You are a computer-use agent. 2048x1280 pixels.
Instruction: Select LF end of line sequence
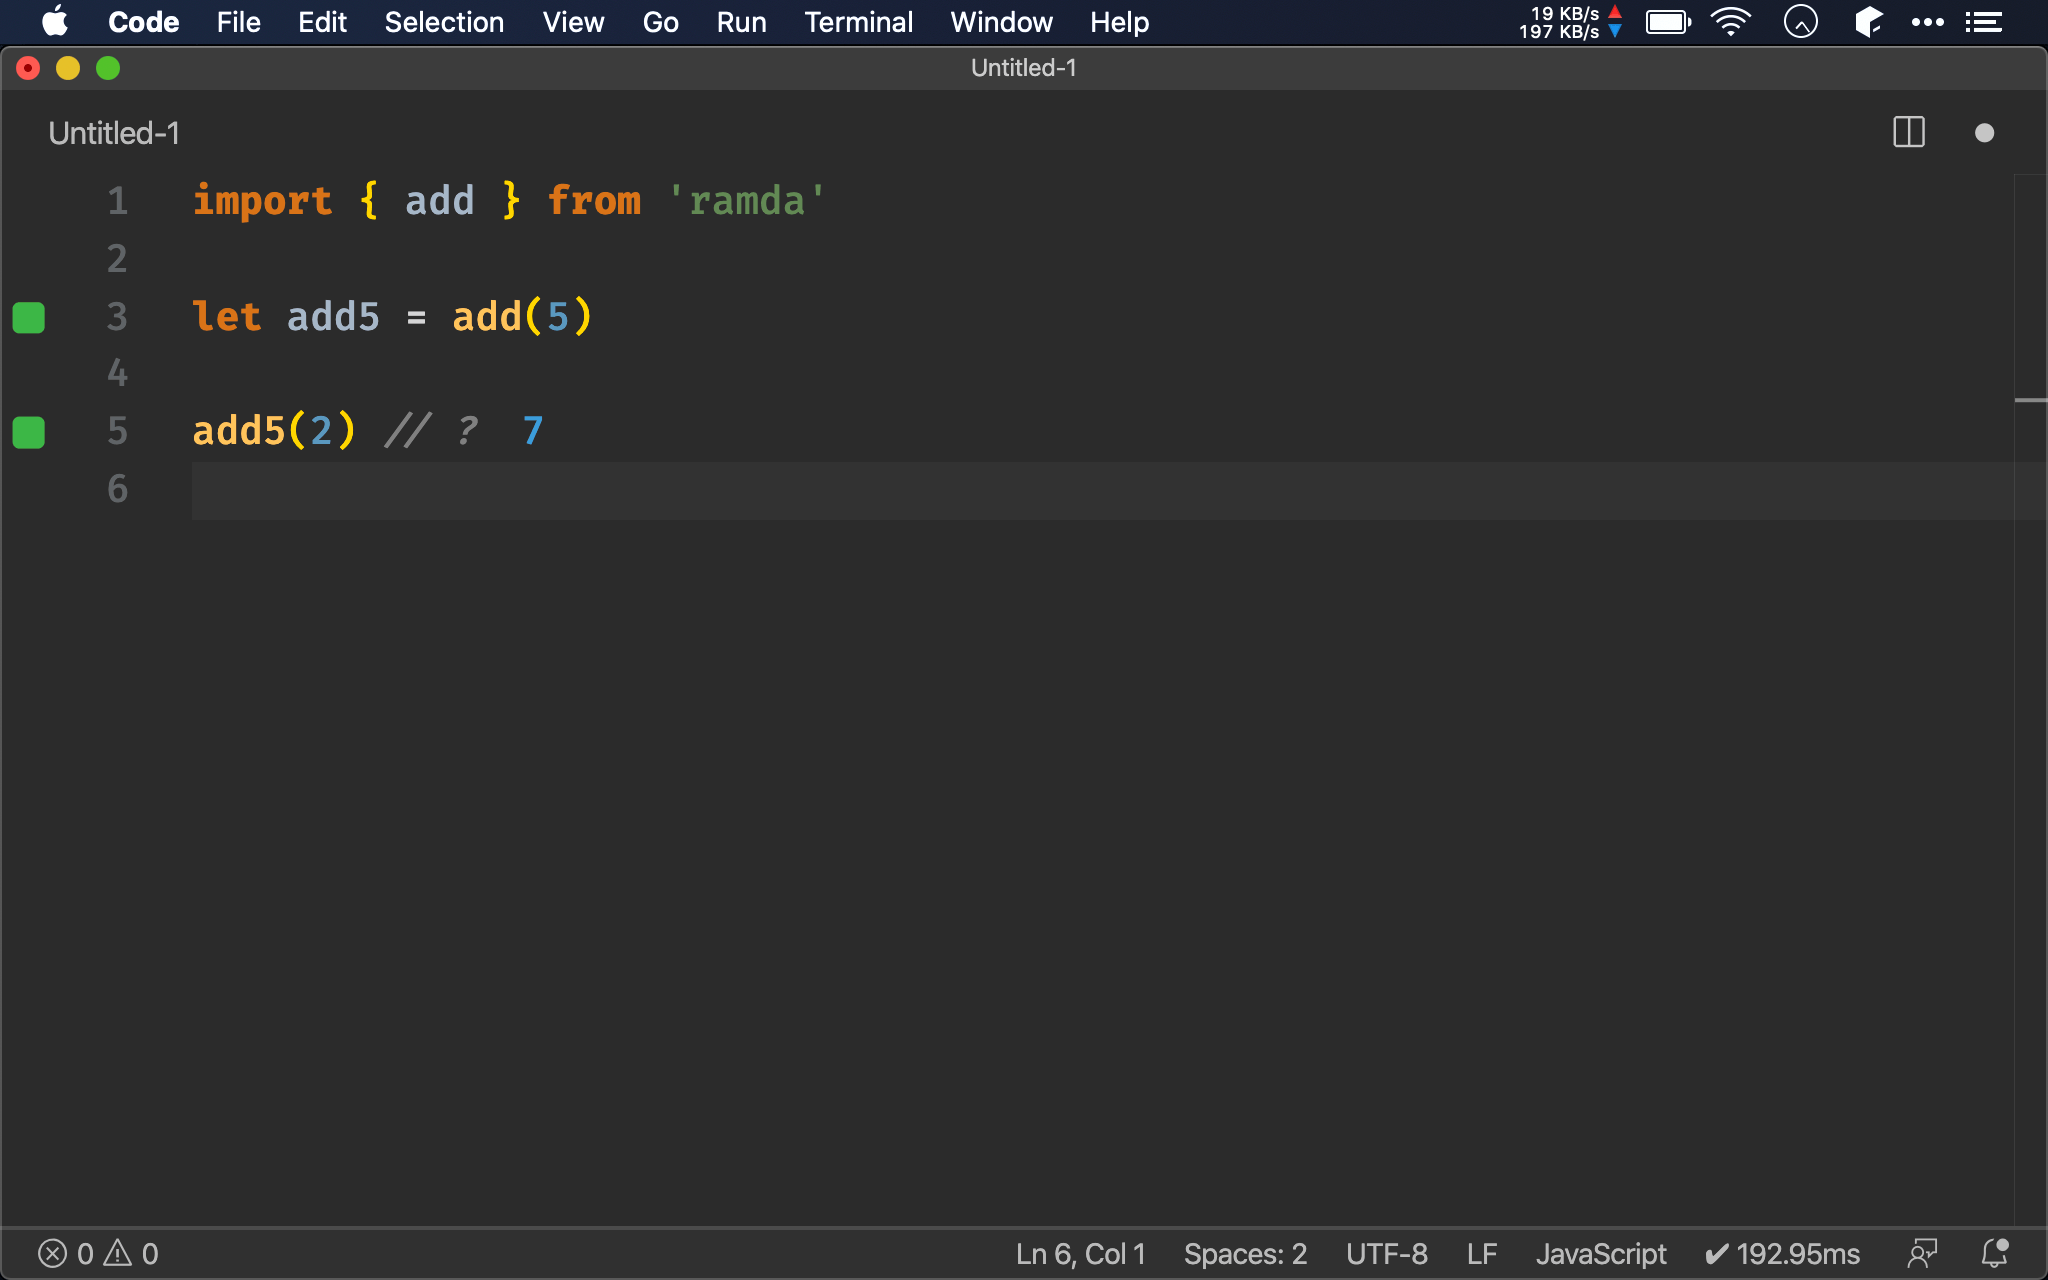coord(1481,1253)
